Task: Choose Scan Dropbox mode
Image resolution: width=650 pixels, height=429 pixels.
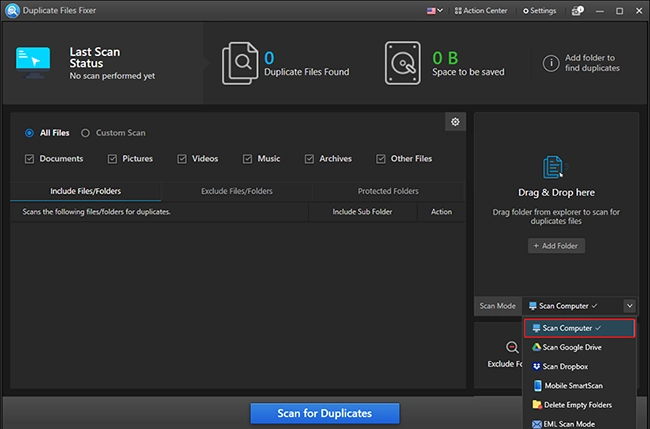Action: tap(579, 366)
